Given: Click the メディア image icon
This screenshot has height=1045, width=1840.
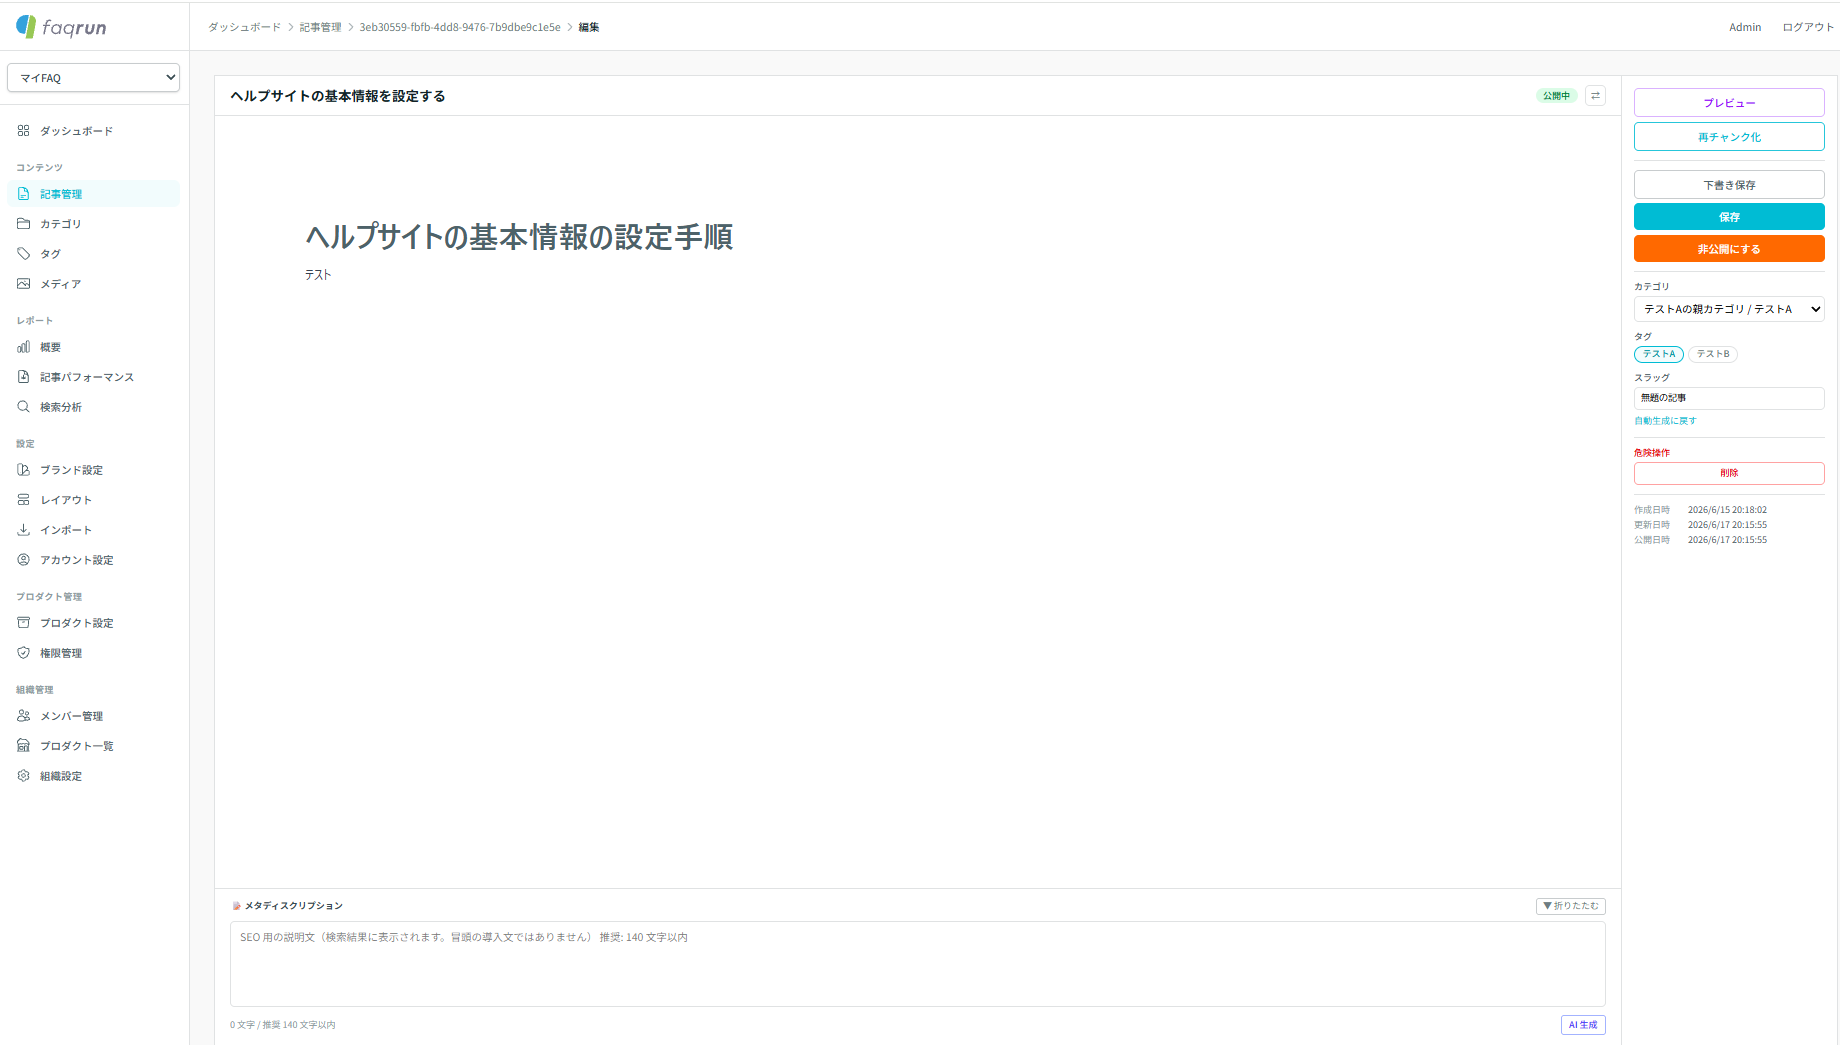Looking at the screenshot, I should tap(23, 284).
